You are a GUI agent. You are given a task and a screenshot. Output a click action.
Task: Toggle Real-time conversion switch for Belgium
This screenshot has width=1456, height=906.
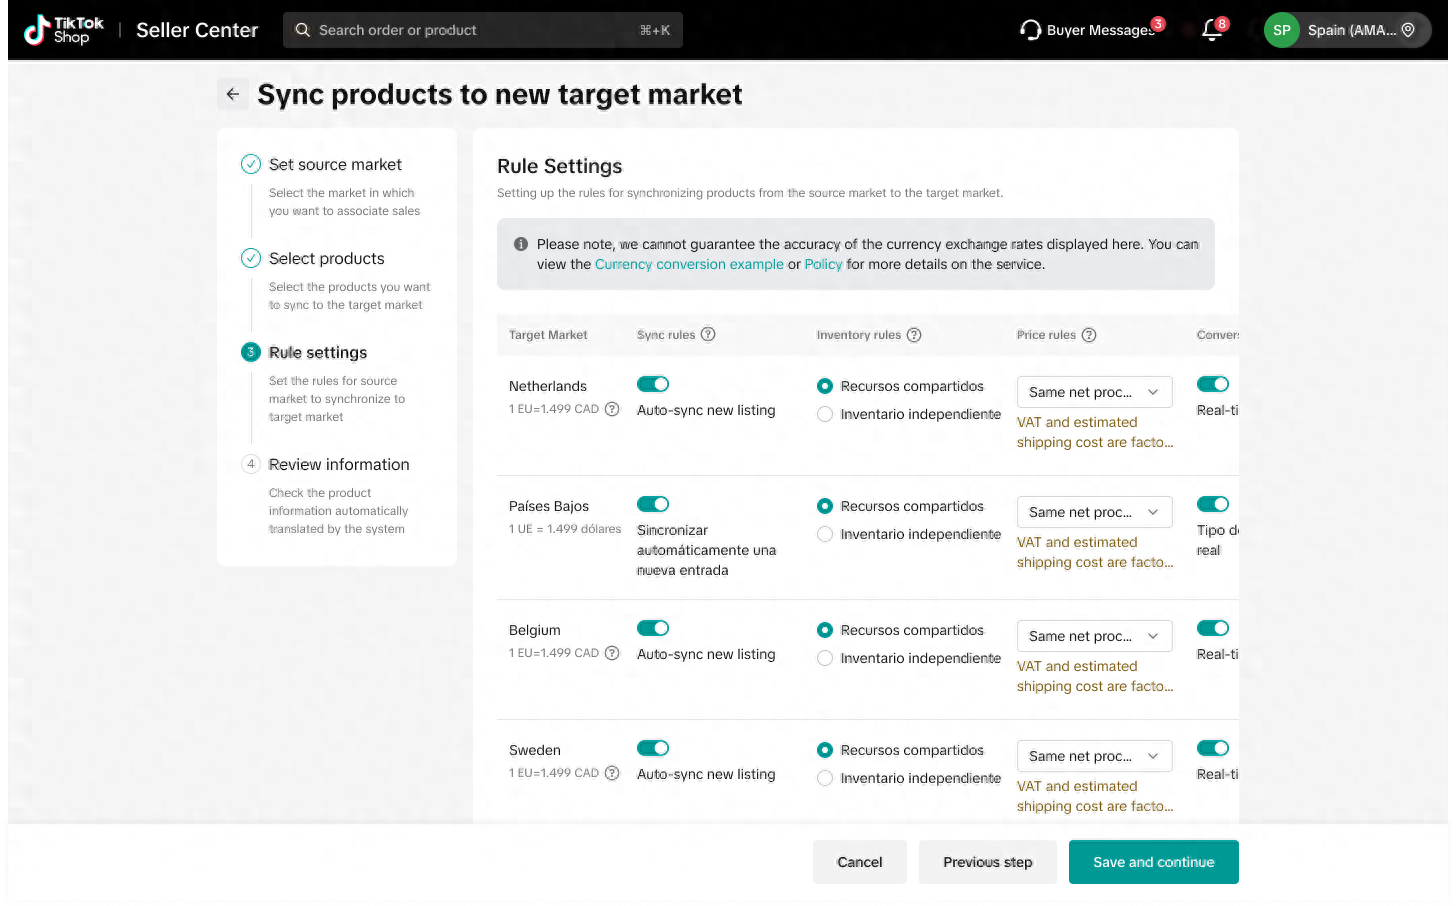click(x=1213, y=628)
